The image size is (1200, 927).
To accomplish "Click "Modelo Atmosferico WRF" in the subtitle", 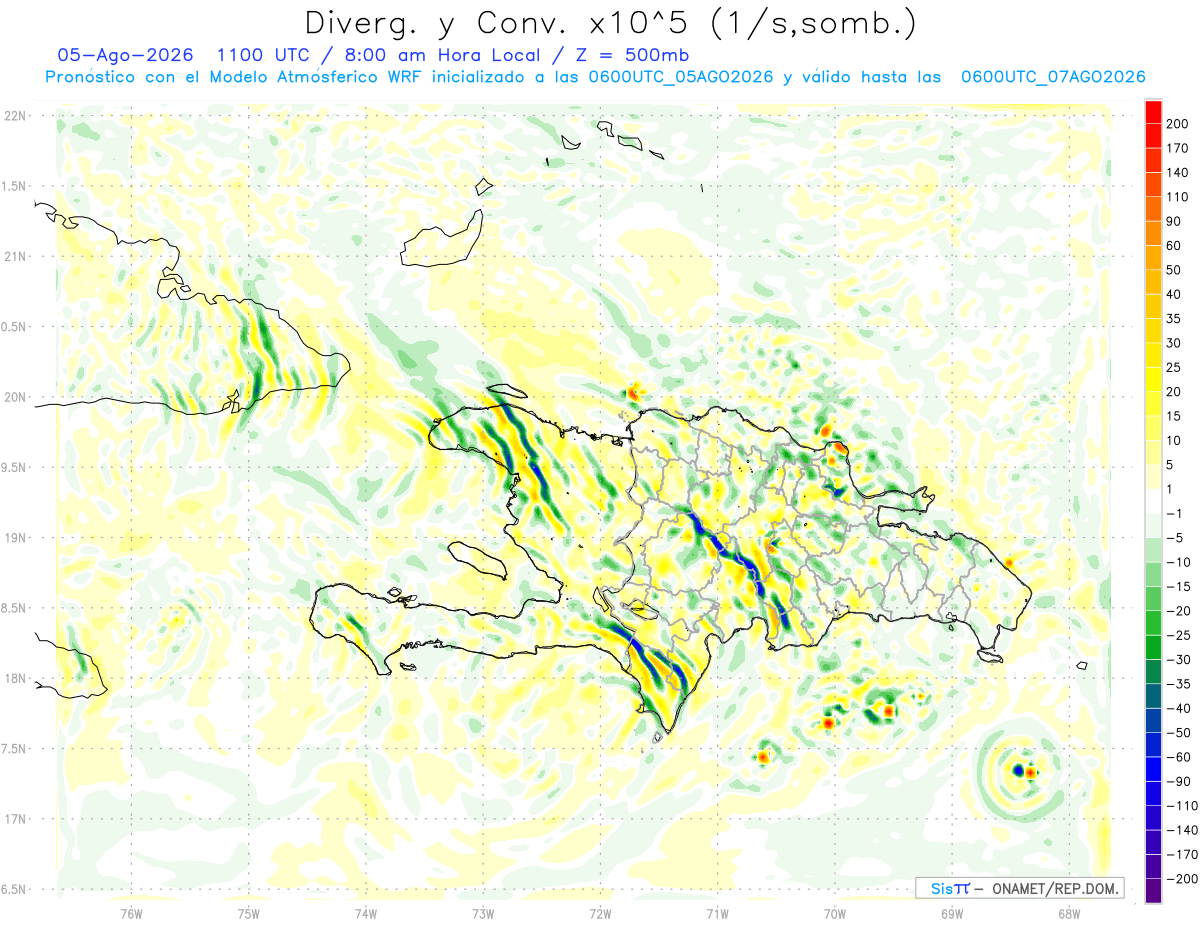I will coord(327,77).
